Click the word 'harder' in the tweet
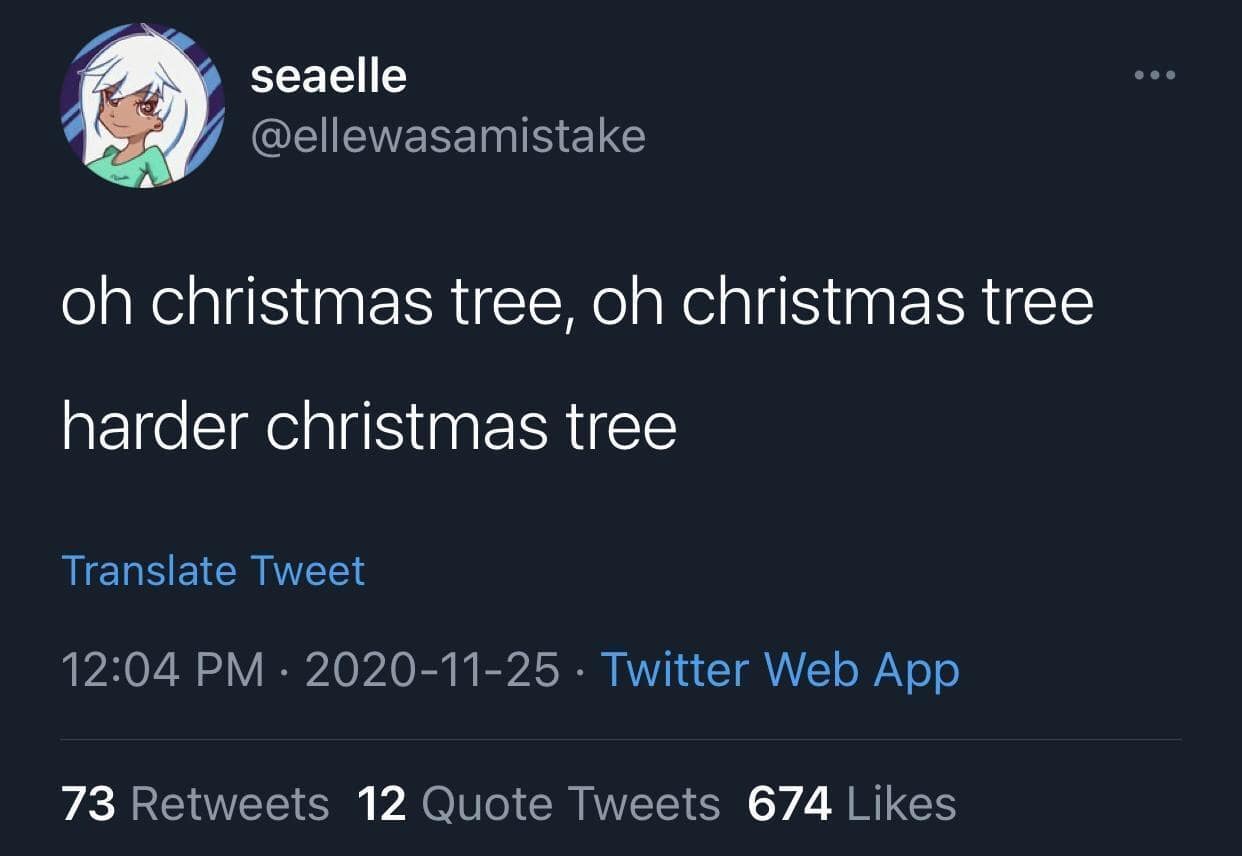 coord(154,426)
